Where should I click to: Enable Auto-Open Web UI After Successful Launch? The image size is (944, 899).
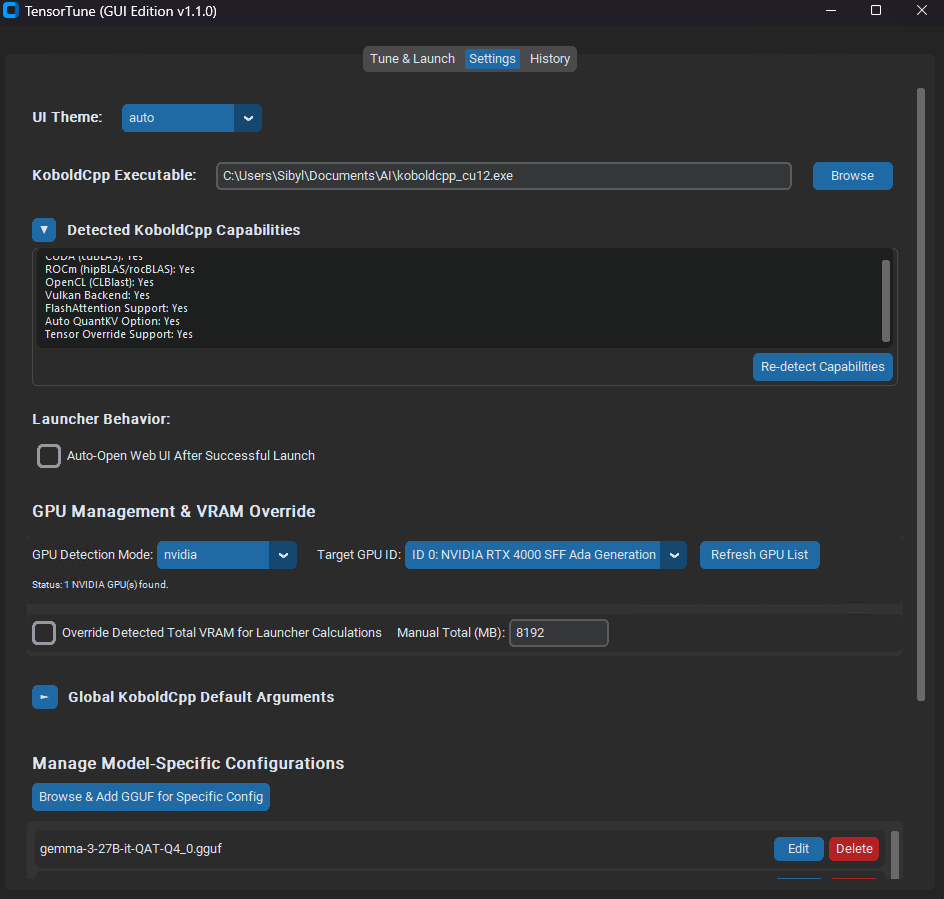[x=49, y=456]
